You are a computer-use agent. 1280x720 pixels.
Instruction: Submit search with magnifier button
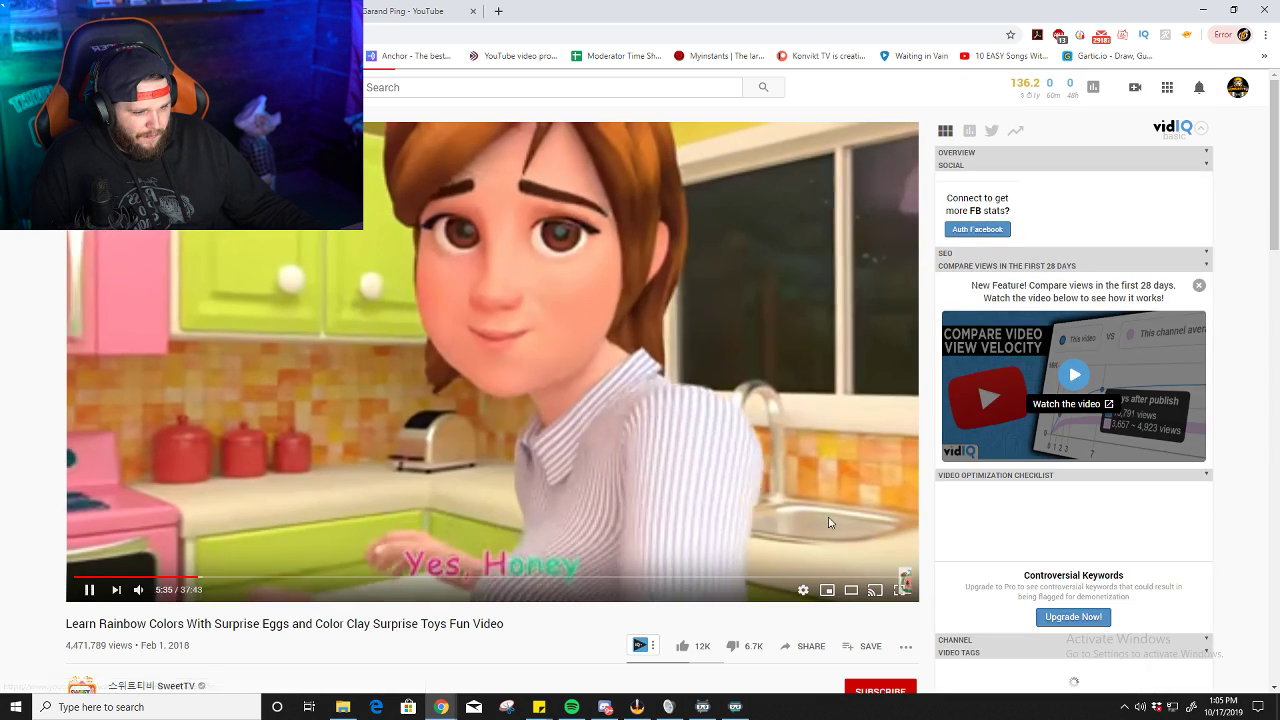click(763, 87)
